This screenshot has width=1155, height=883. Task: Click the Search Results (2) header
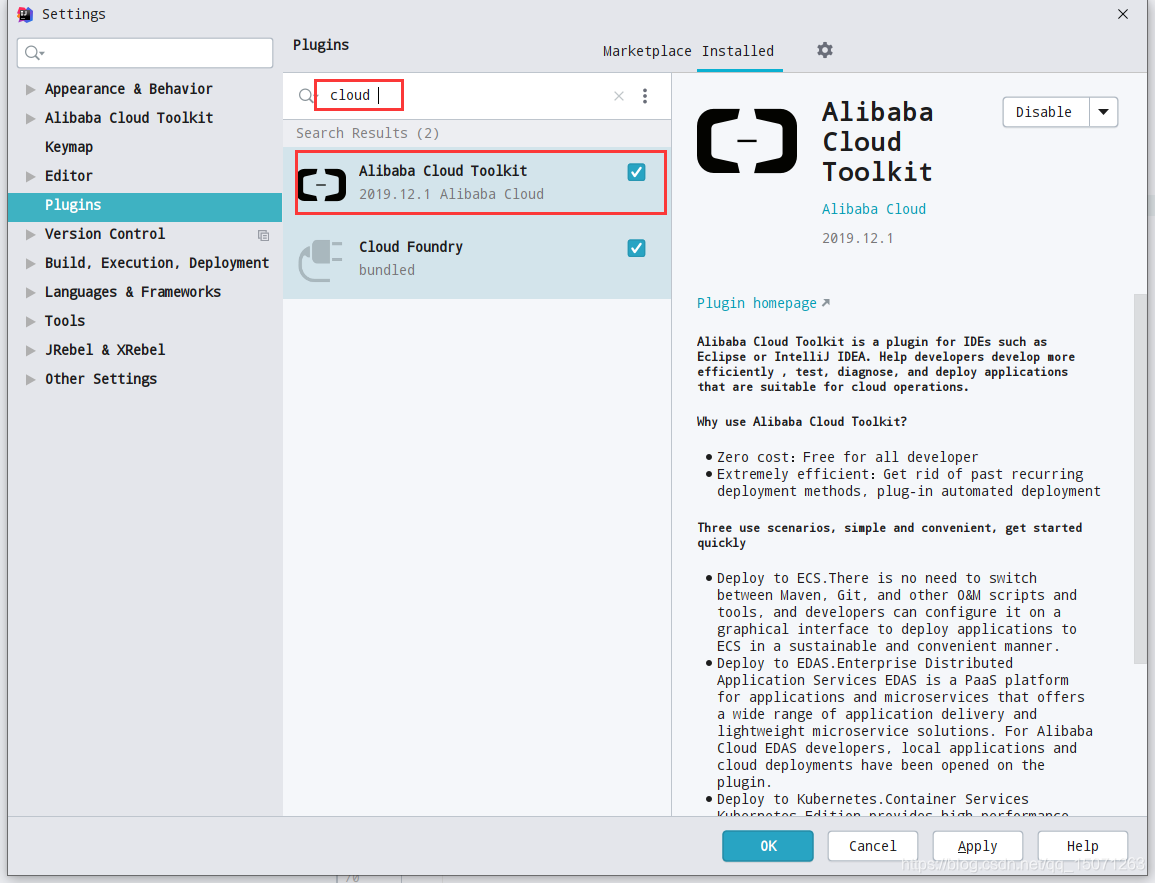pyautogui.click(x=368, y=133)
